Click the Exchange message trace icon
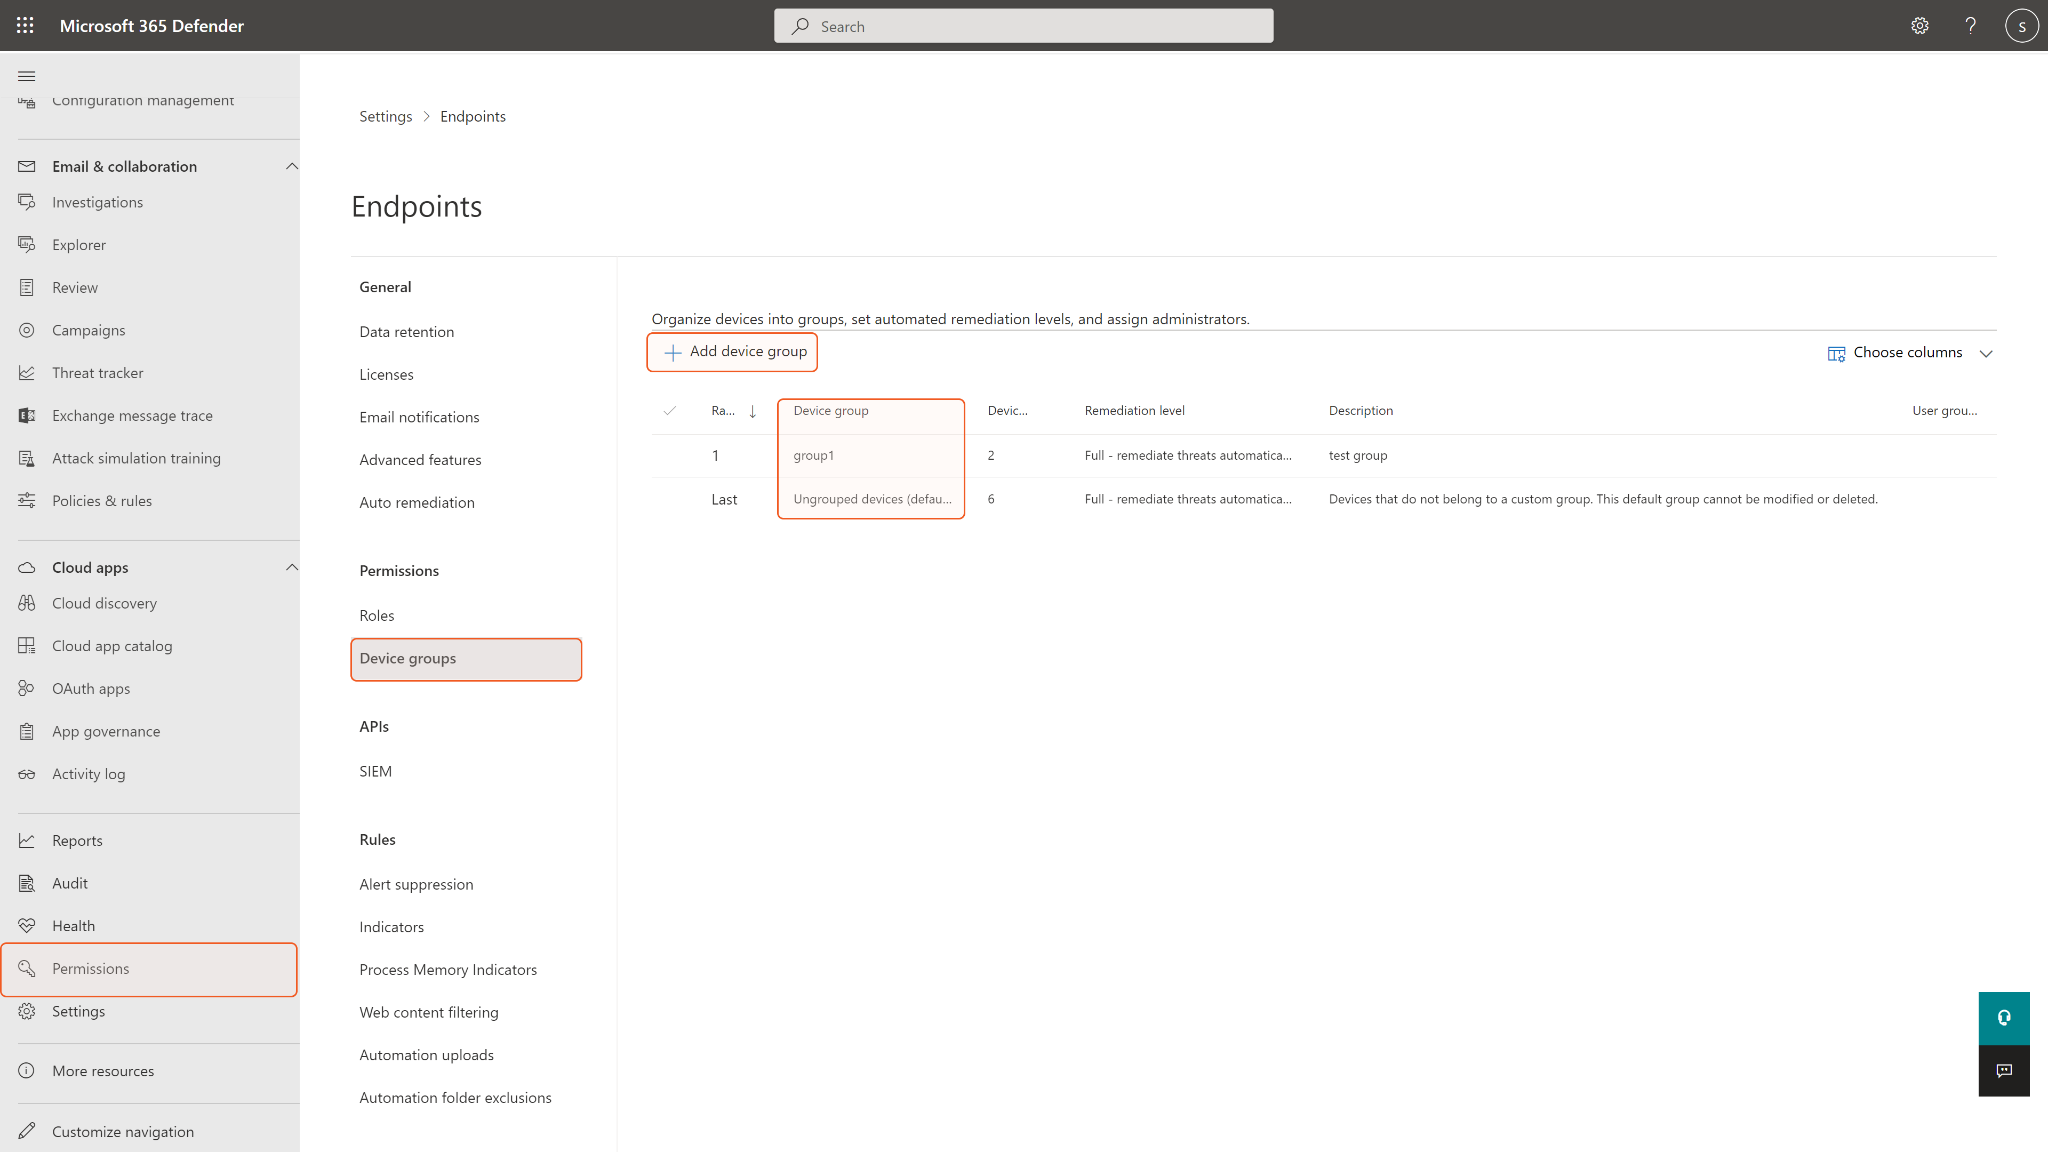The height and width of the screenshot is (1152, 2048). pyautogui.click(x=27, y=415)
